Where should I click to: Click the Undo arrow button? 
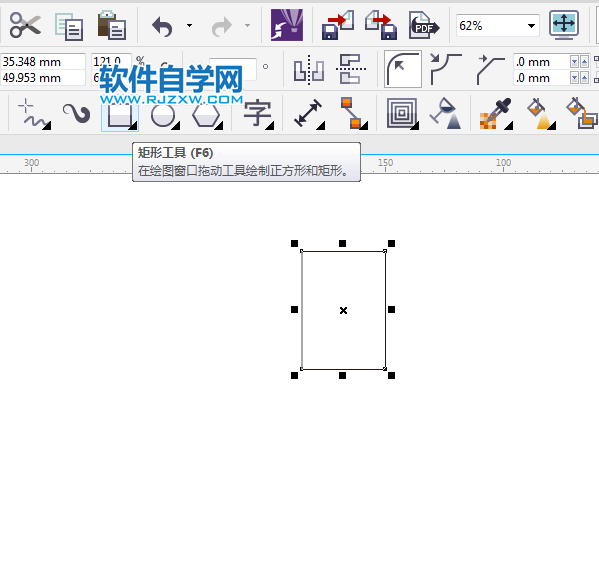pyautogui.click(x=162, y=26)
